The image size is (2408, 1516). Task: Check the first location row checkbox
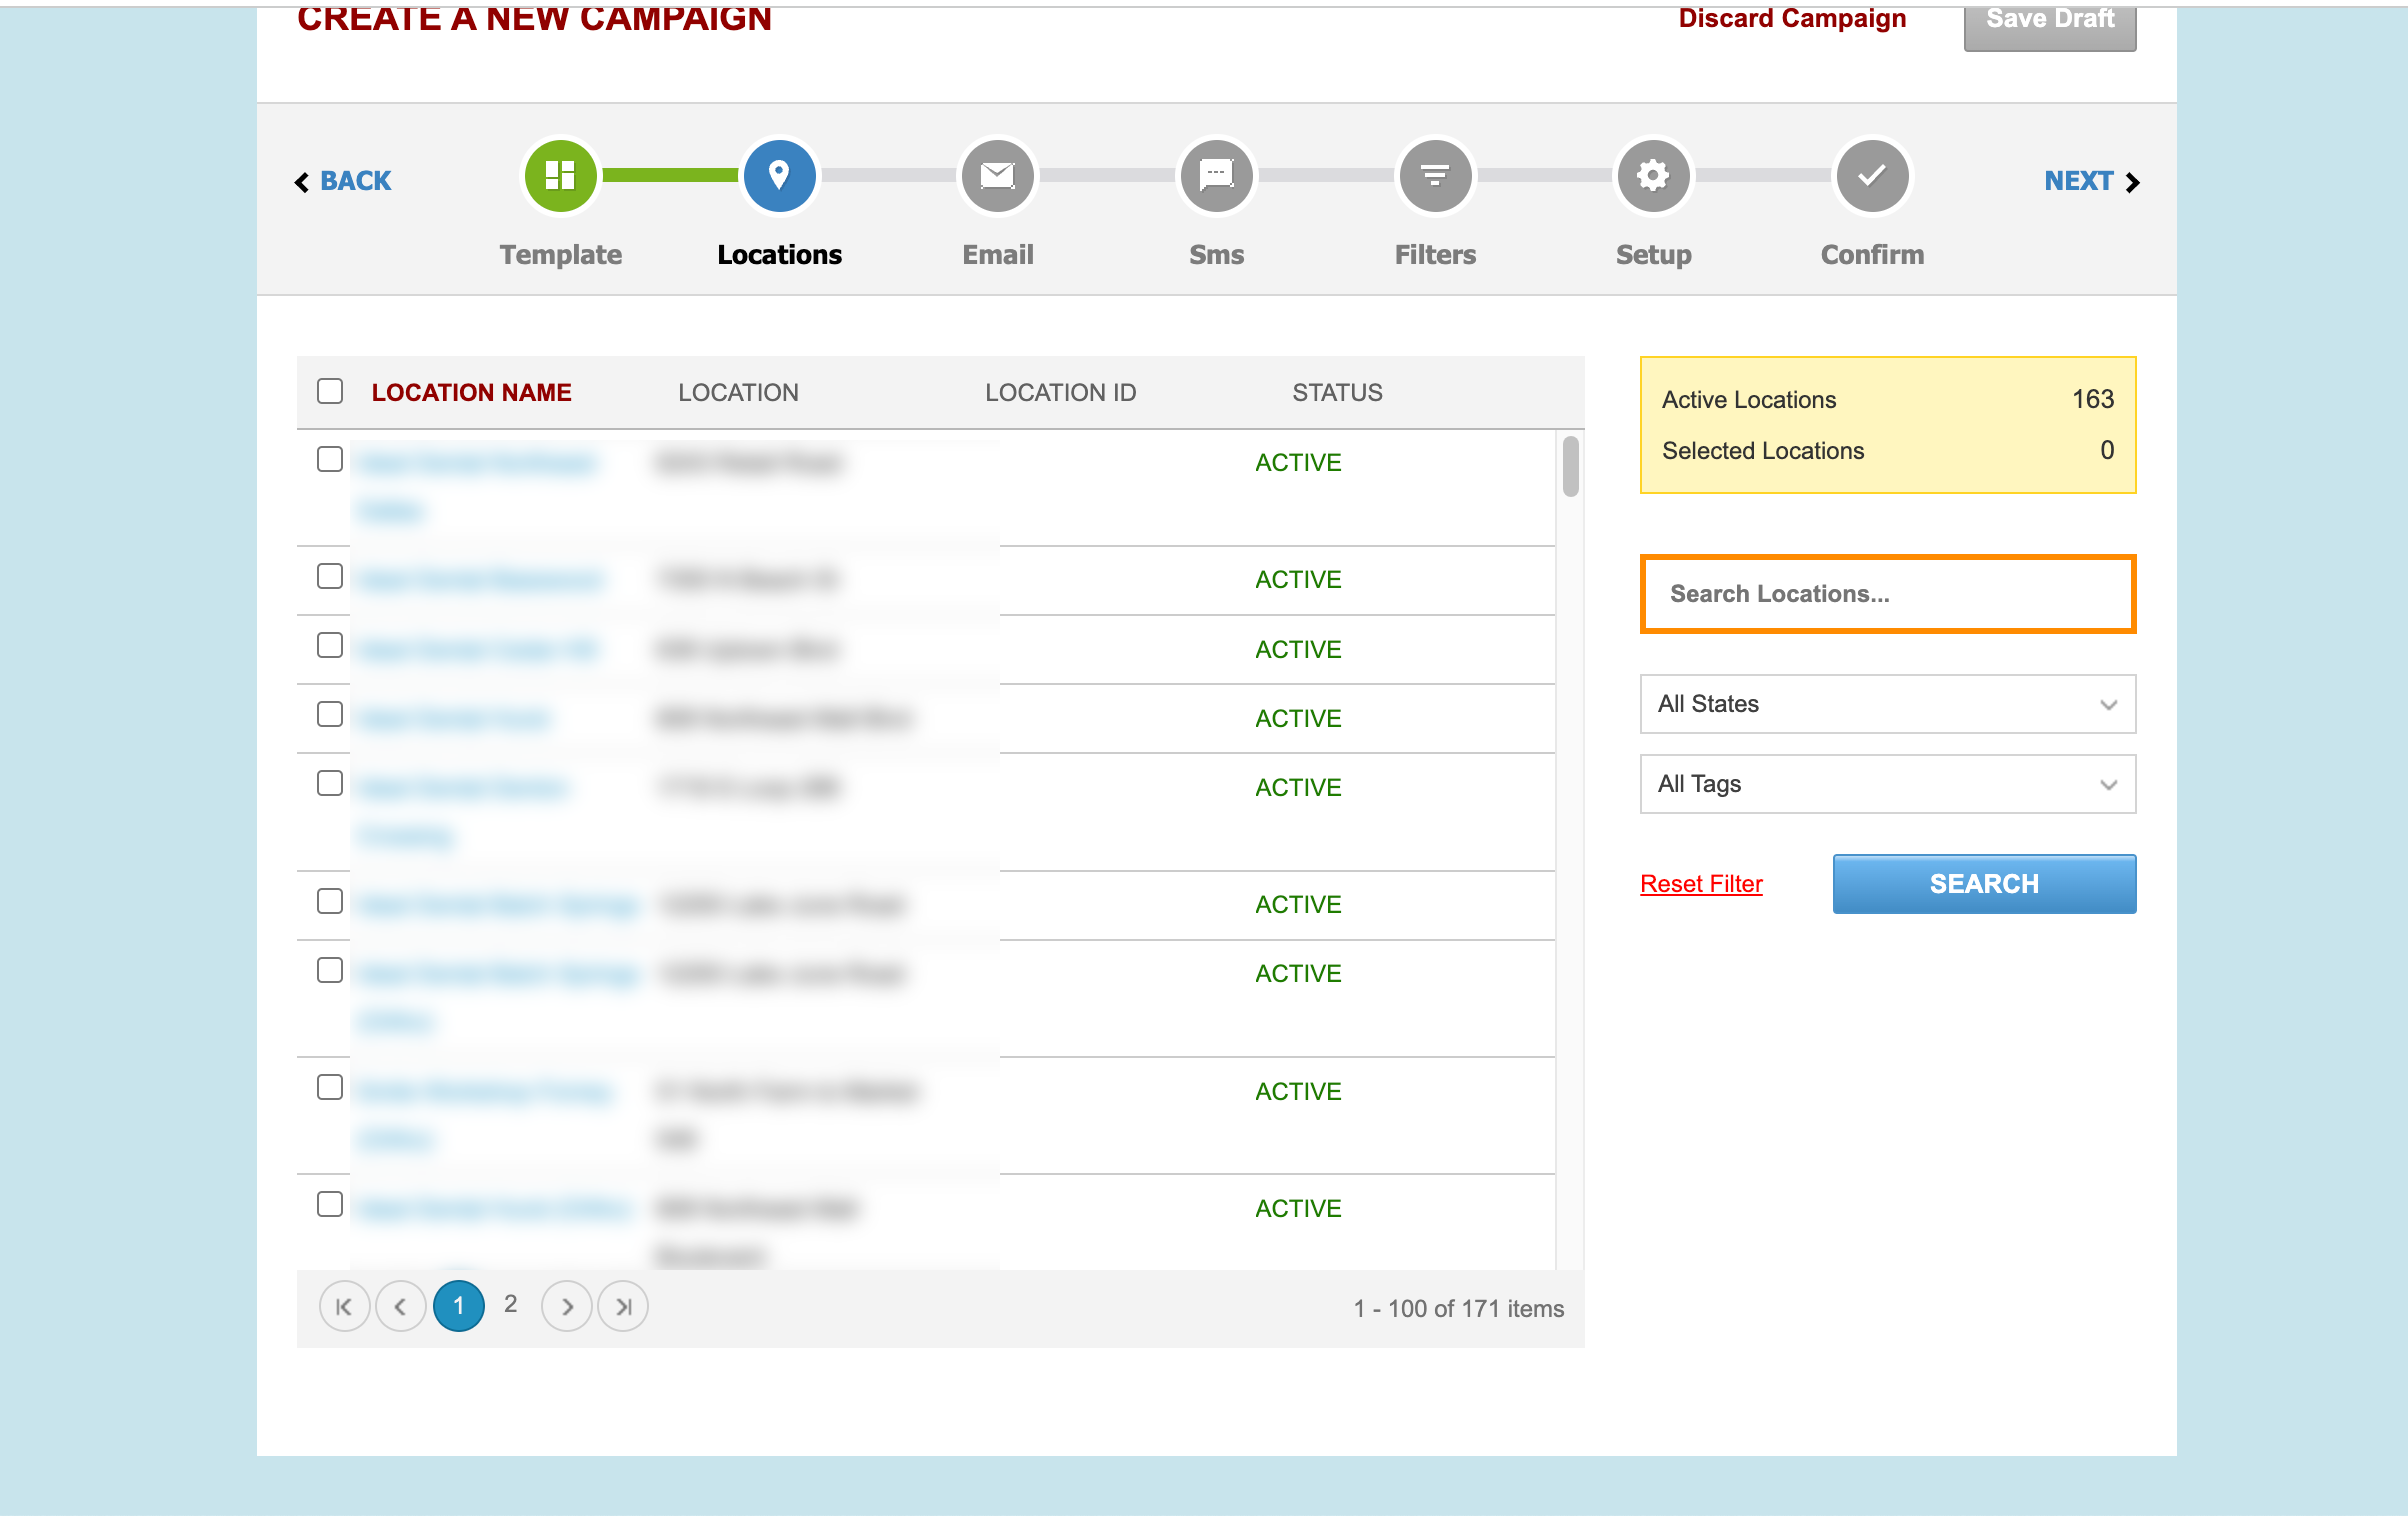coord(330,459)
